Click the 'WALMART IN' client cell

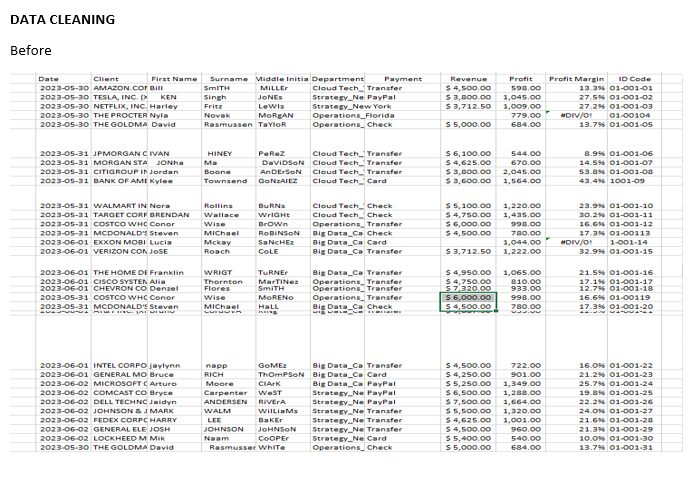tap(120, 206)
